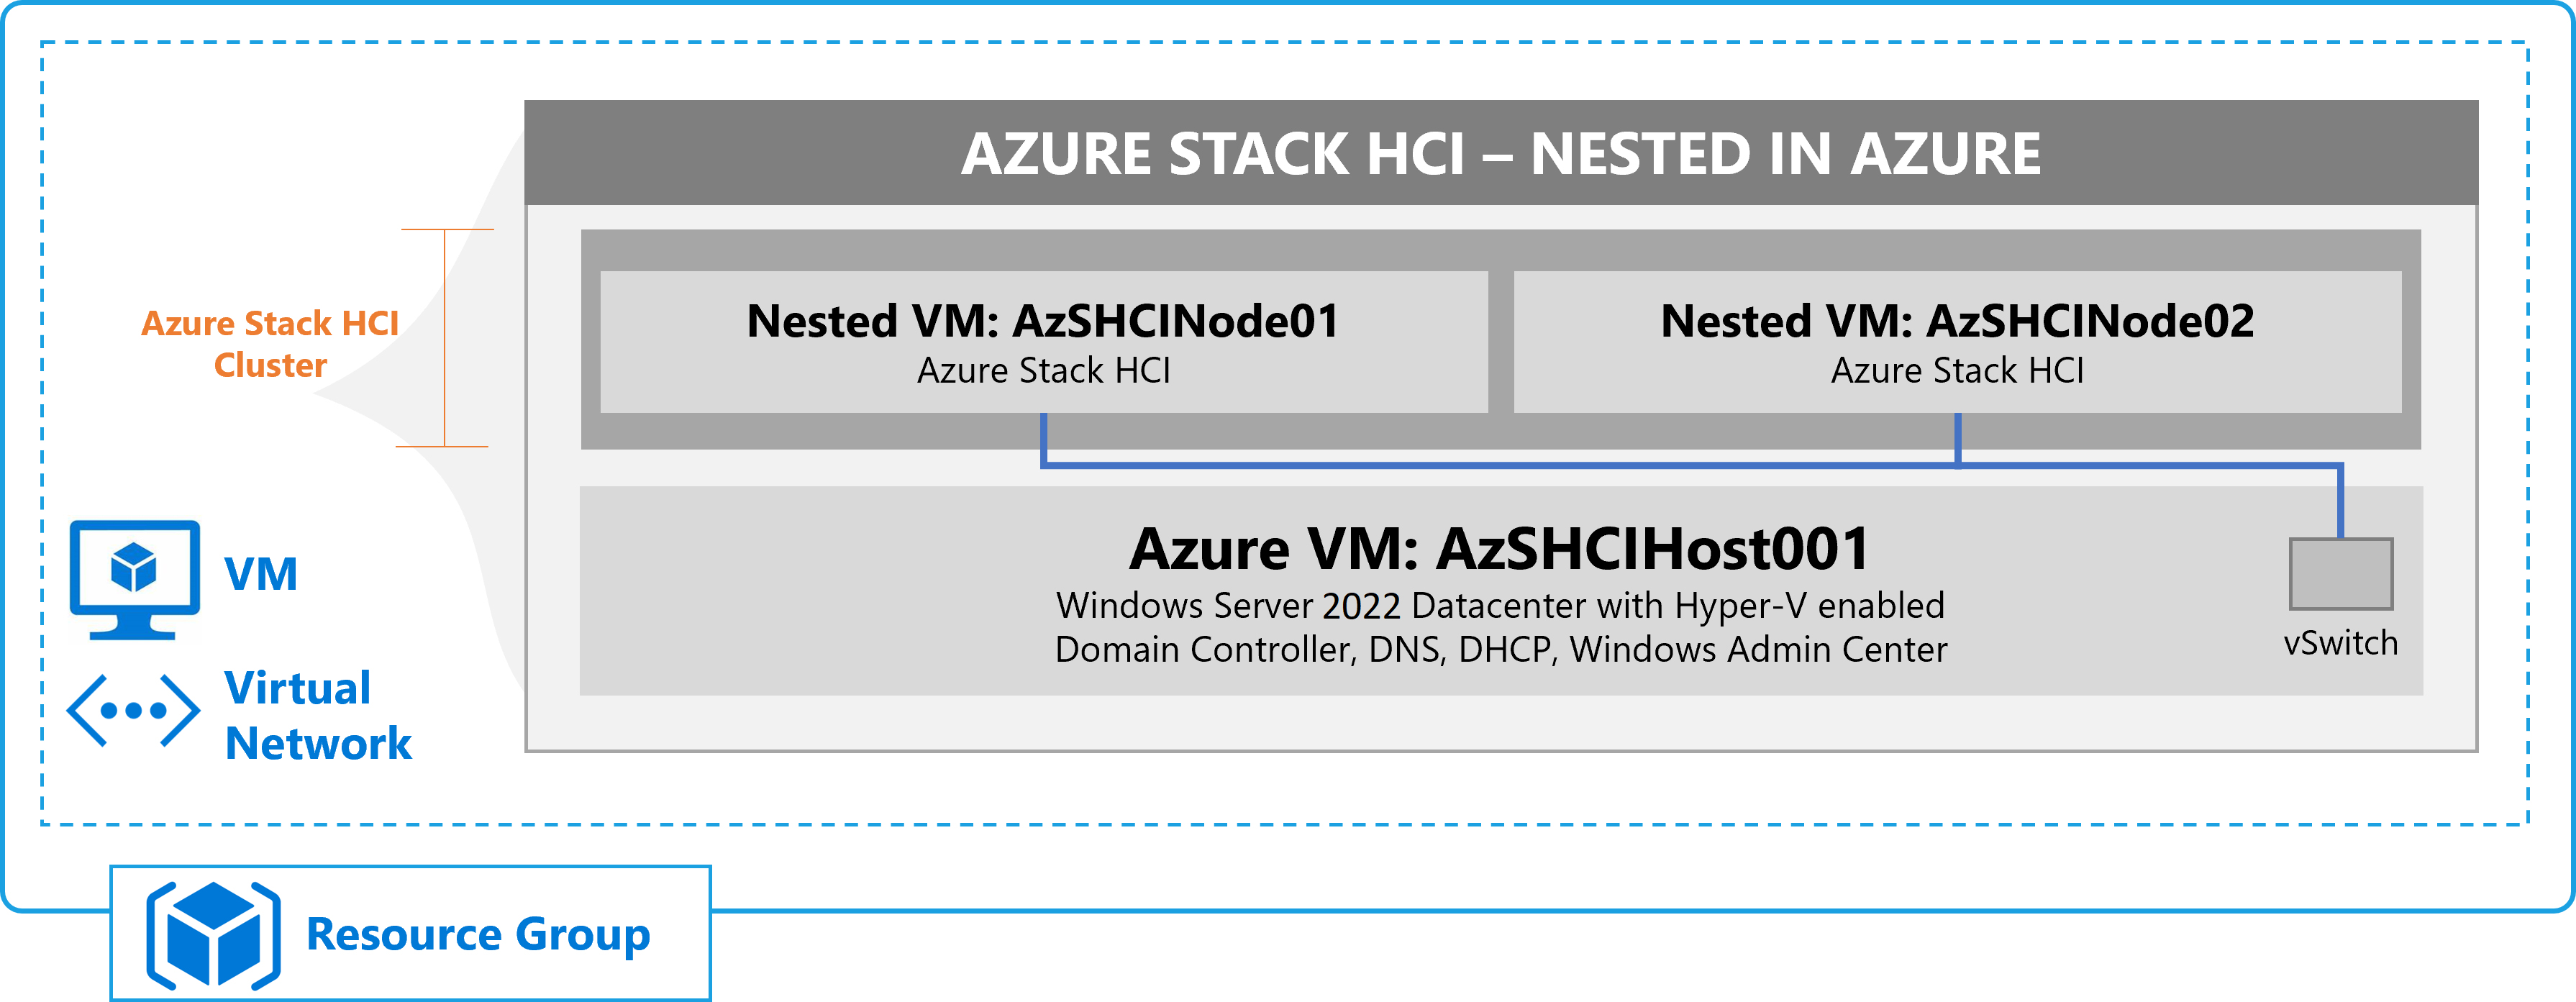2576x1002 pixels.
Task: Click the VM monitor icon
Action: [x=134, y=579]
